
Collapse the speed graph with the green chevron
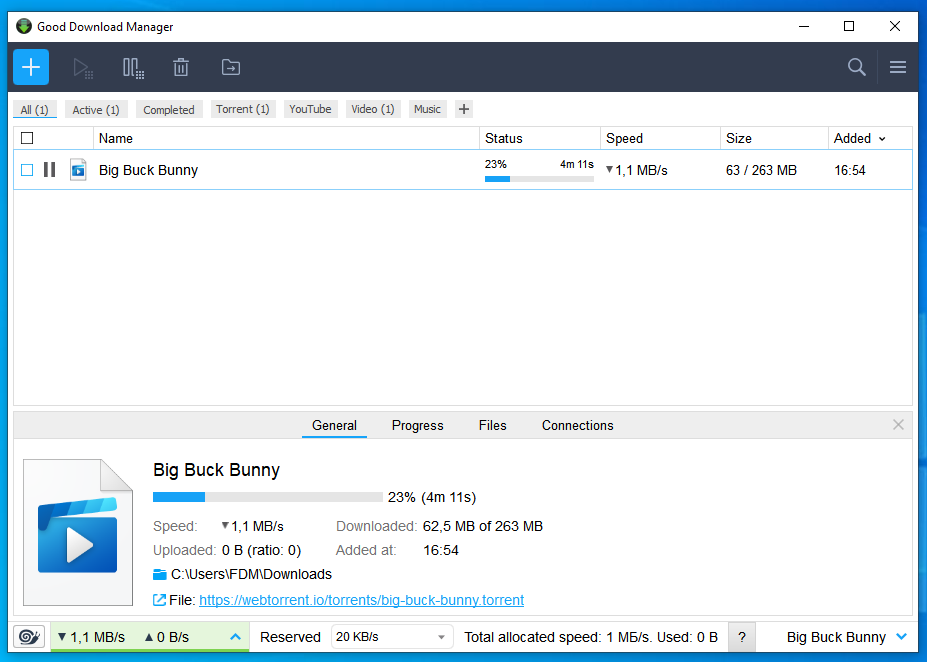point(236,637)
